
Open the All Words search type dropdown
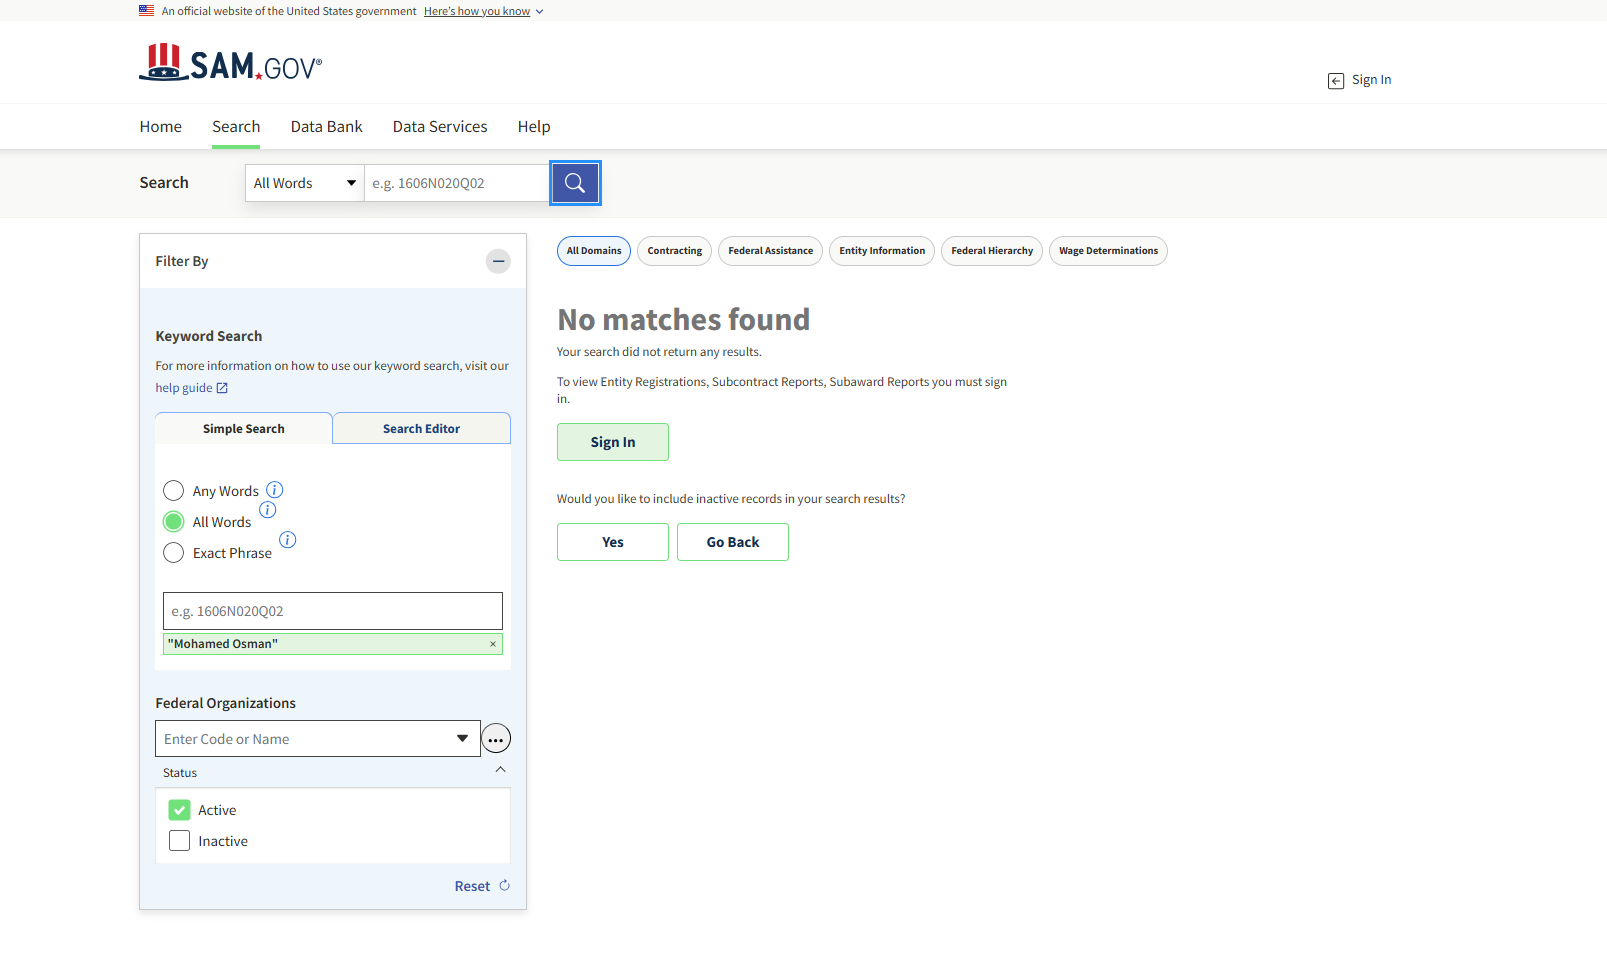304,183
